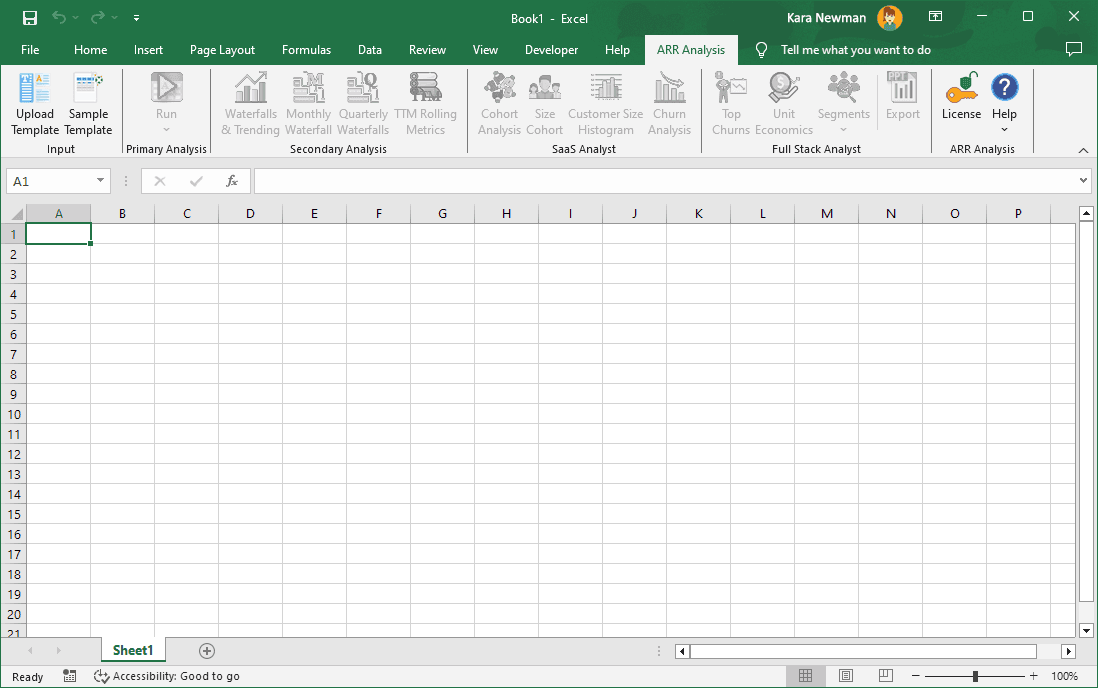This screenshot has height=688, width=1098.
Task: Open the Upload Template tool
Action: (34, 104)
